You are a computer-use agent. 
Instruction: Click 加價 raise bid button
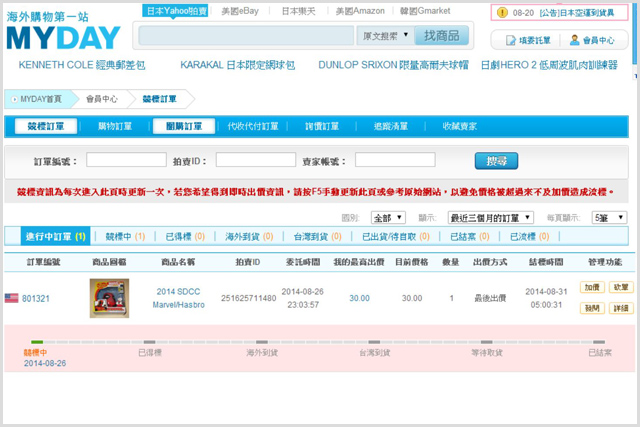pos(591,287)
